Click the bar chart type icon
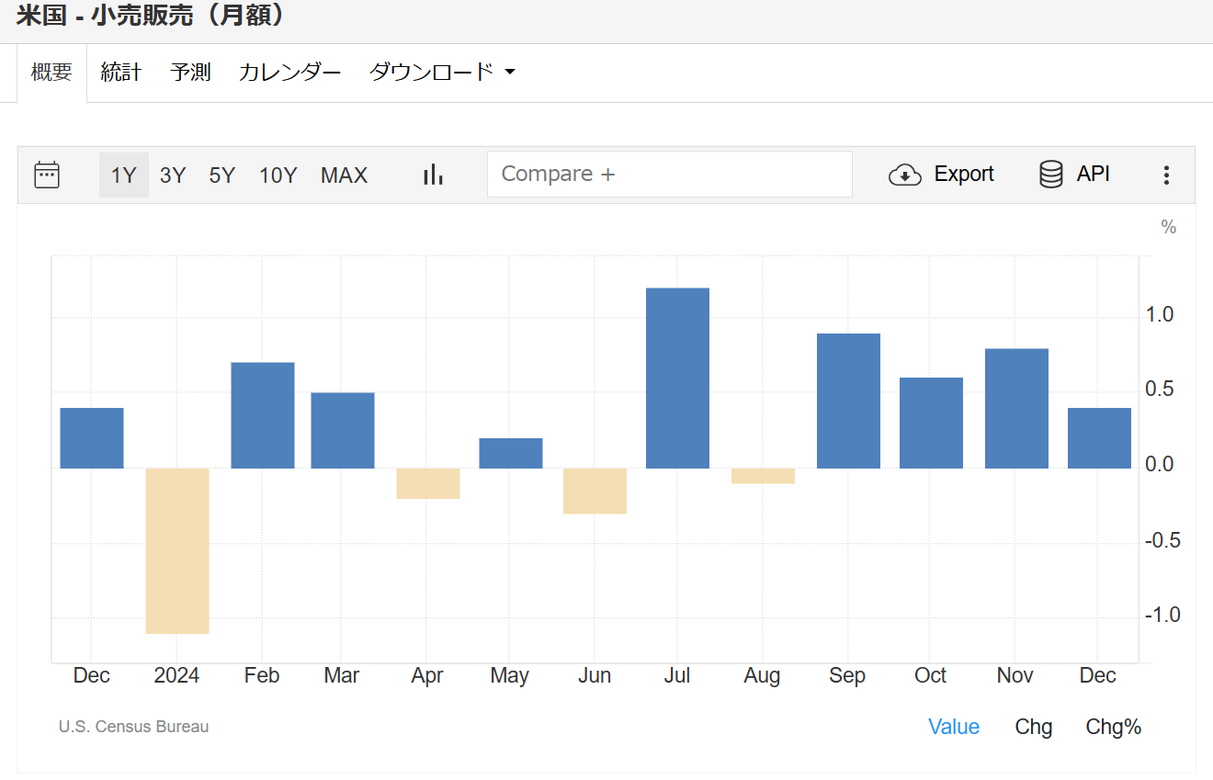 433,175
